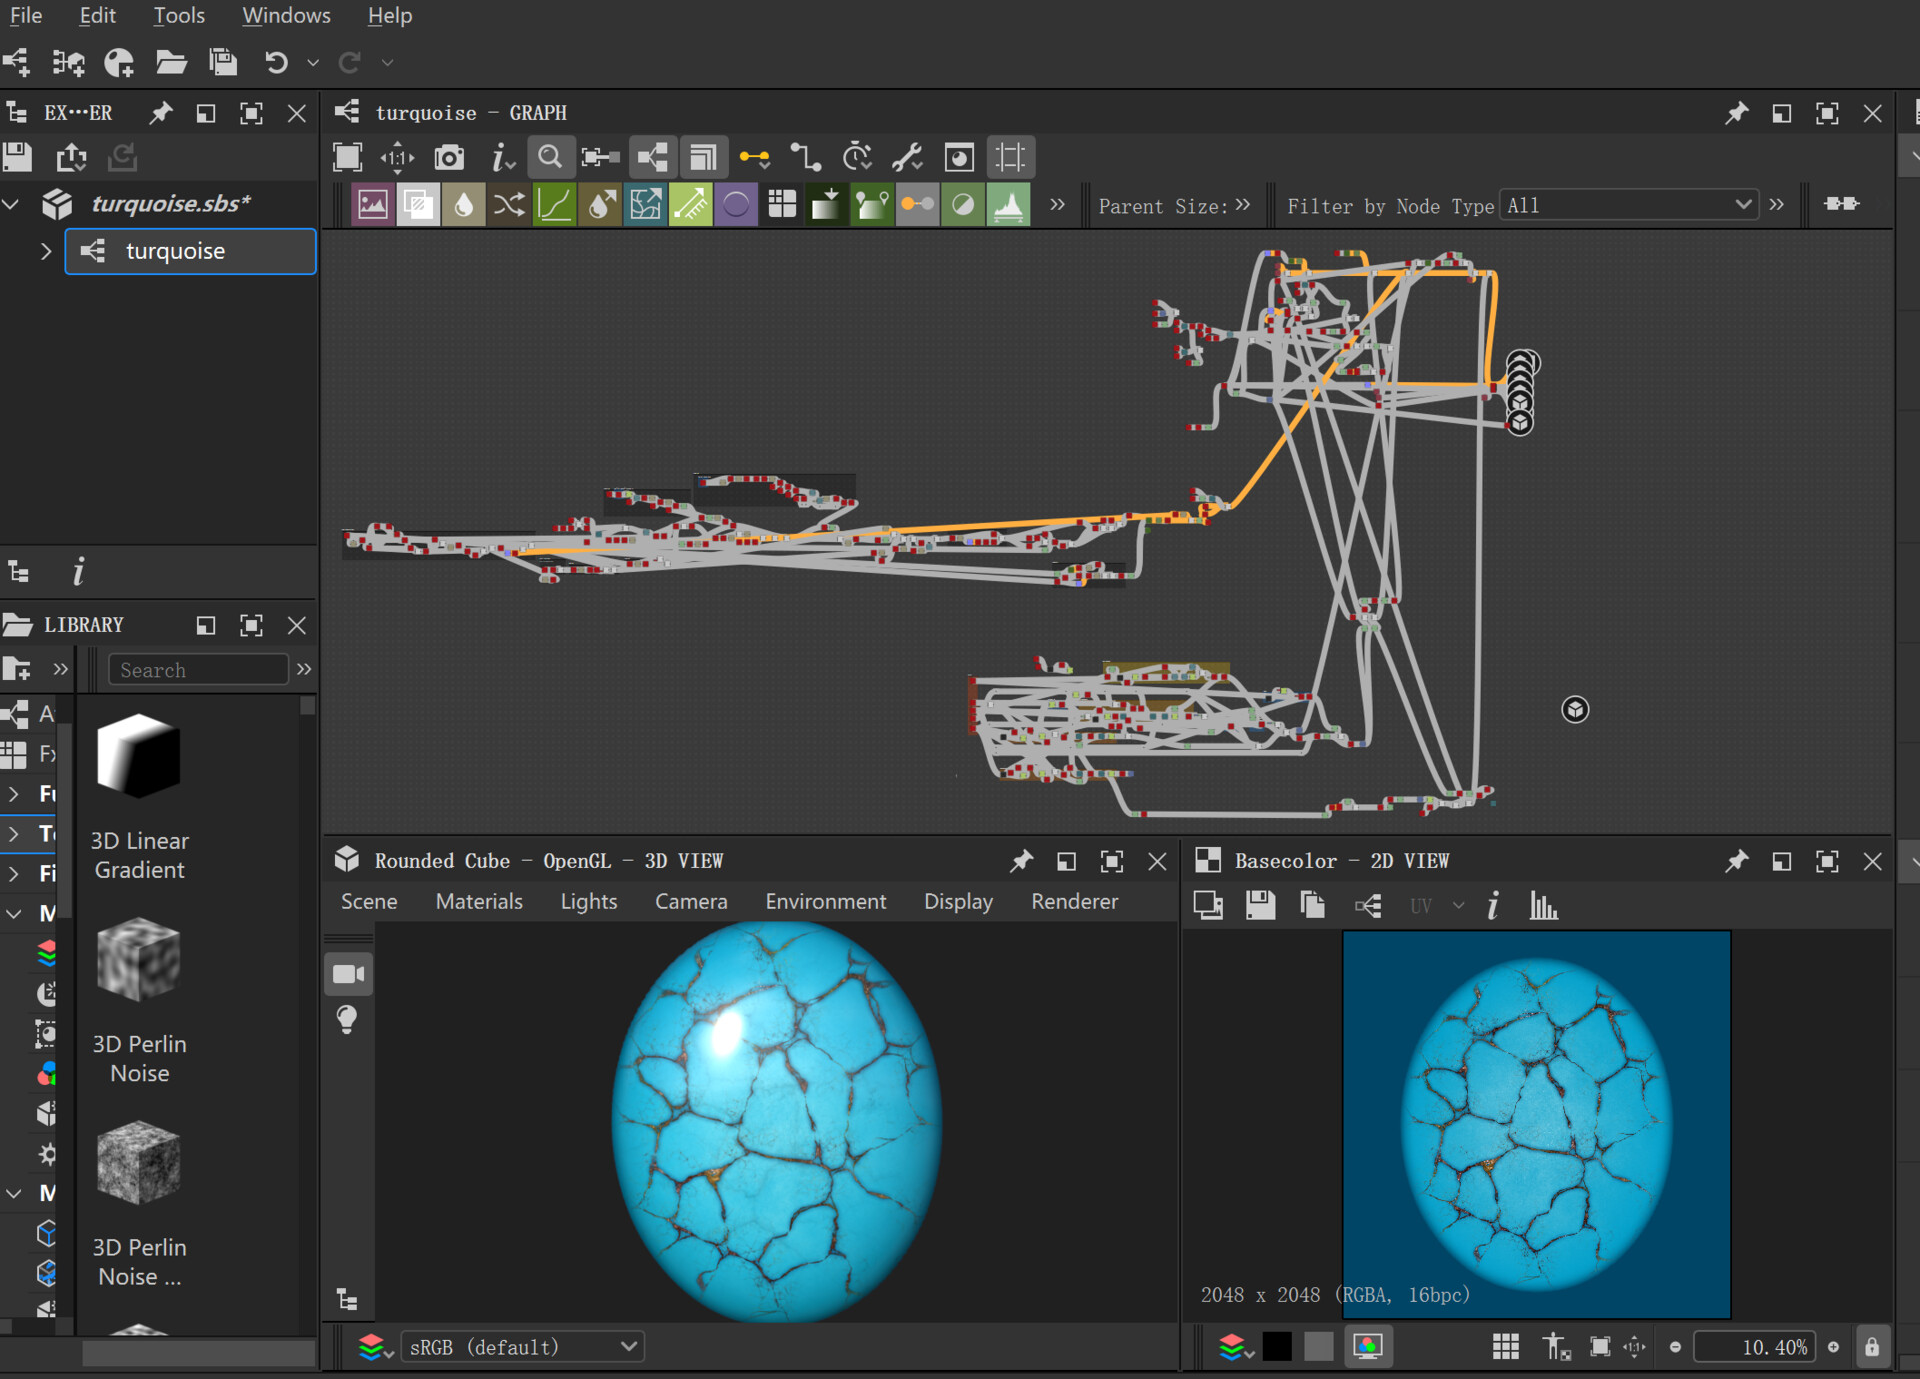Select the black background color swatch
This screenshot has height=1379, width=1920.
(x=1277, y=1347)
